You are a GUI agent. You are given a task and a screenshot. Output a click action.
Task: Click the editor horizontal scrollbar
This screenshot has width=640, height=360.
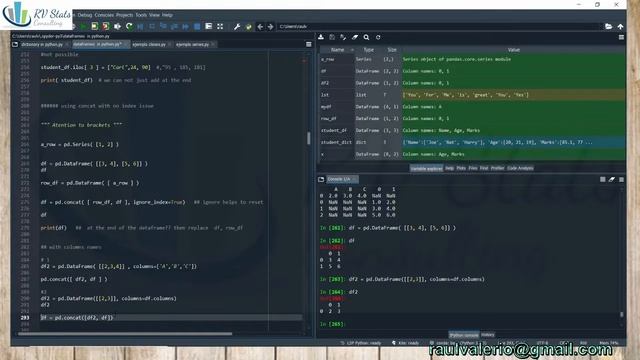tap(125, 334)
